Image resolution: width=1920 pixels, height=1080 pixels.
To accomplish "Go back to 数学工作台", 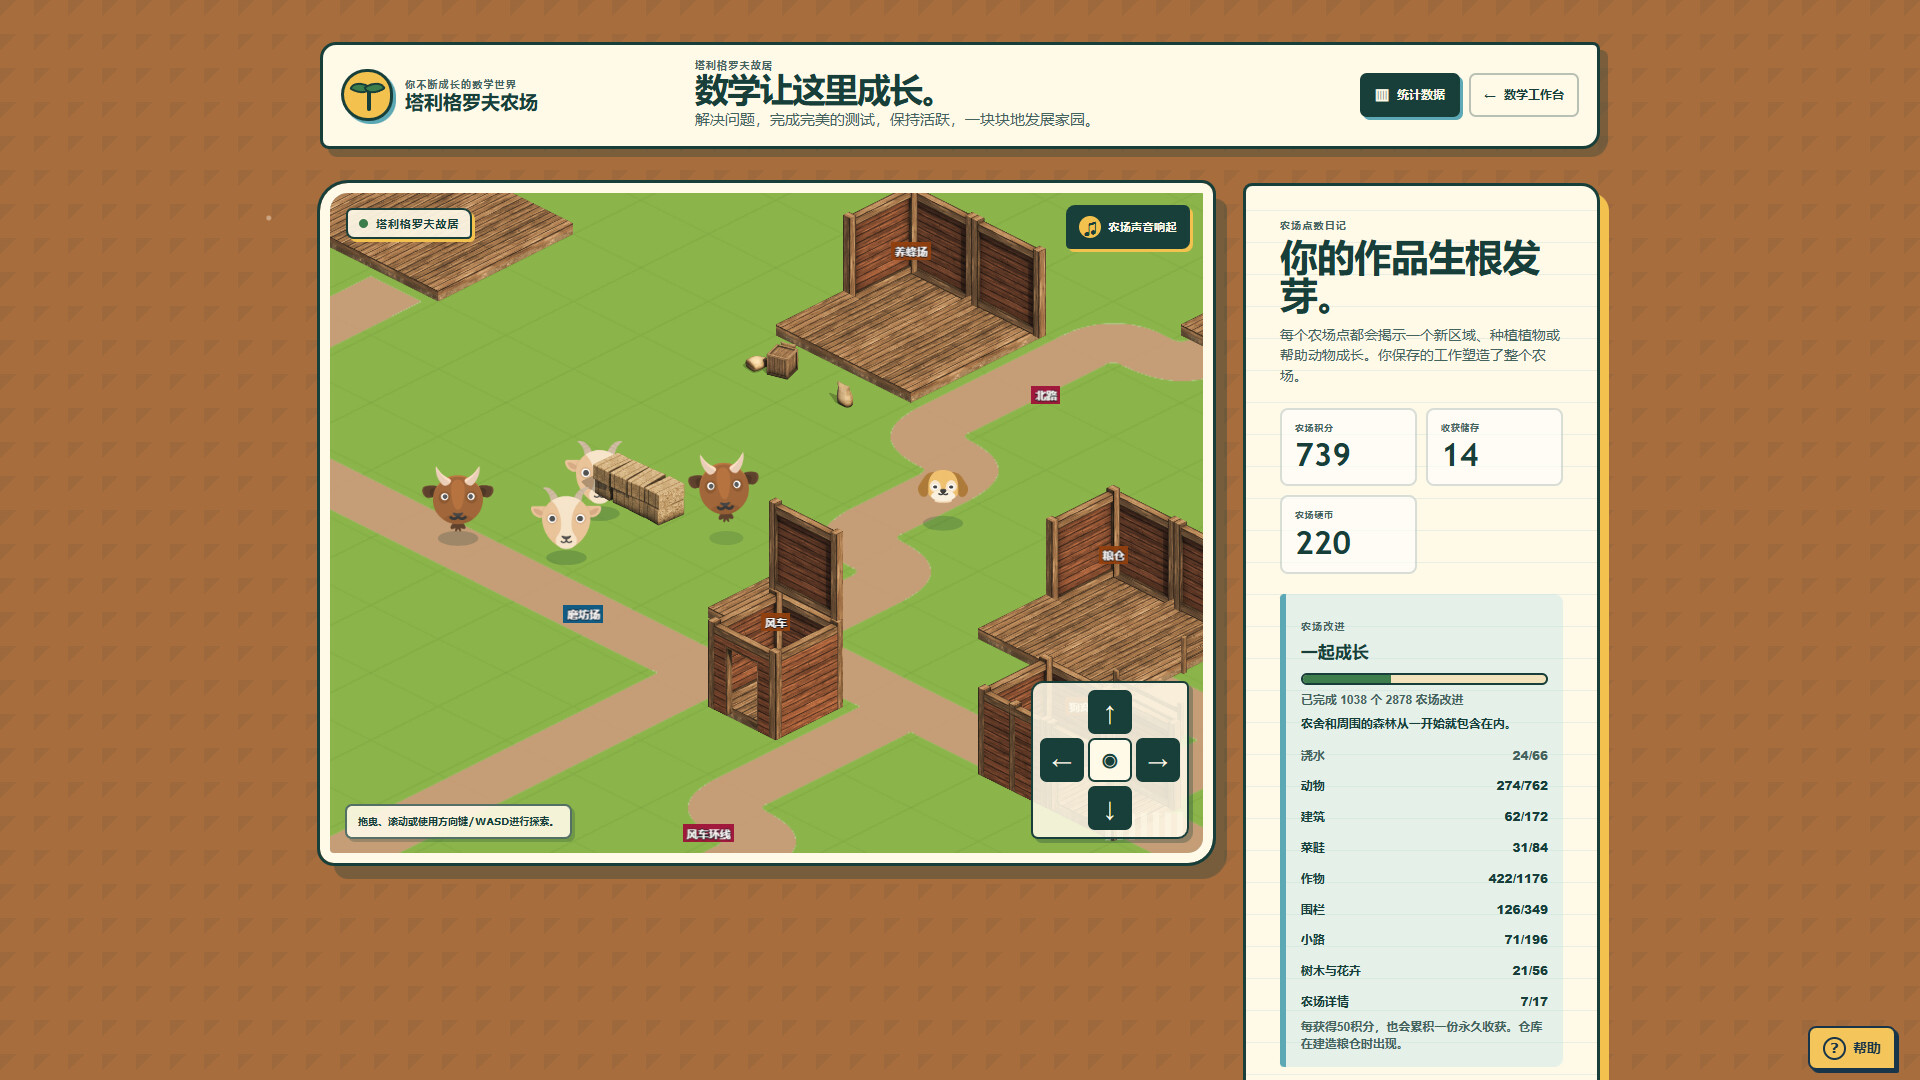I will (1523, 95).
